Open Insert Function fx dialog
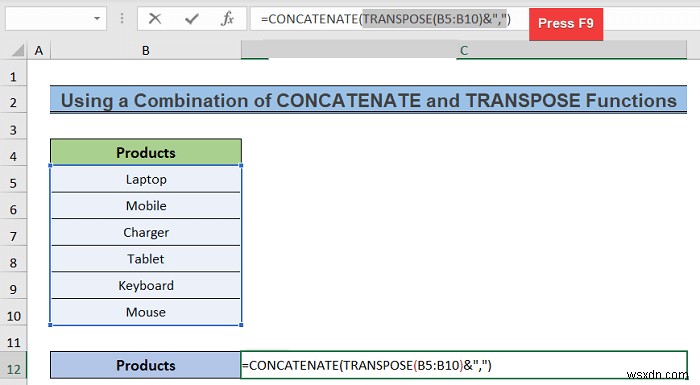The image size is (700, 385). (x=227, y=19)
